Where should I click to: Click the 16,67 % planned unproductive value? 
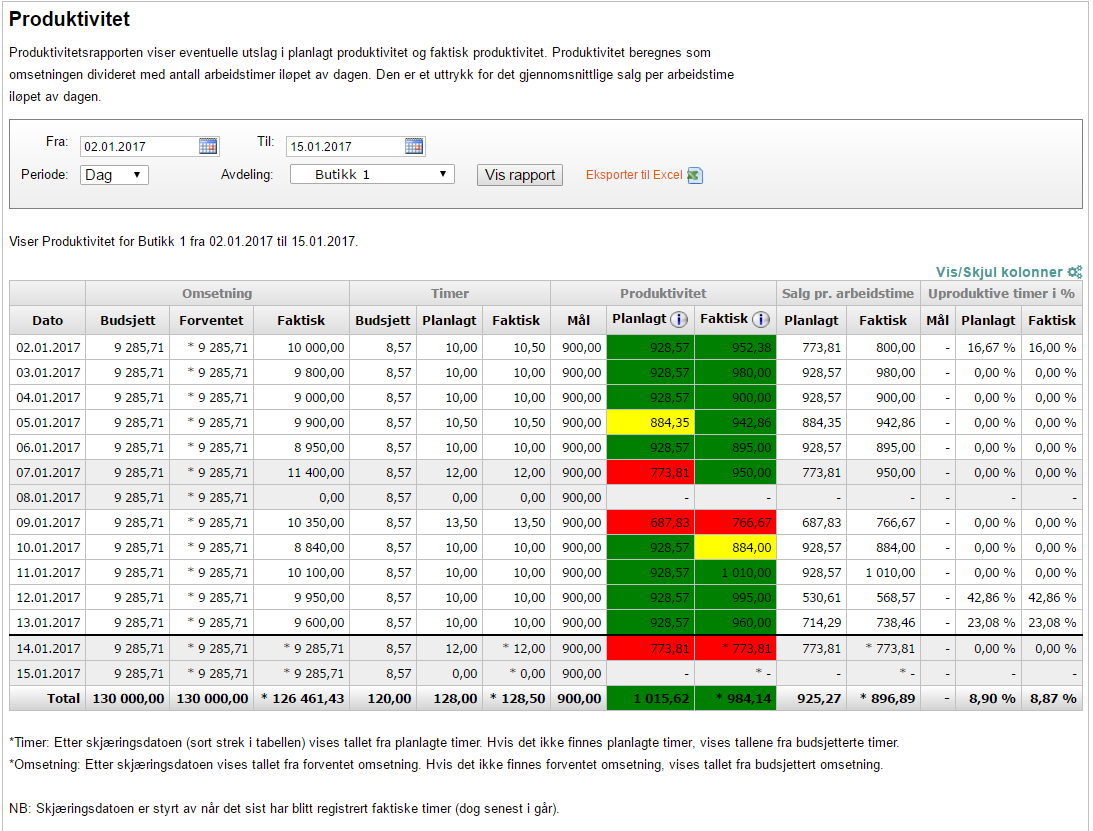991,347
